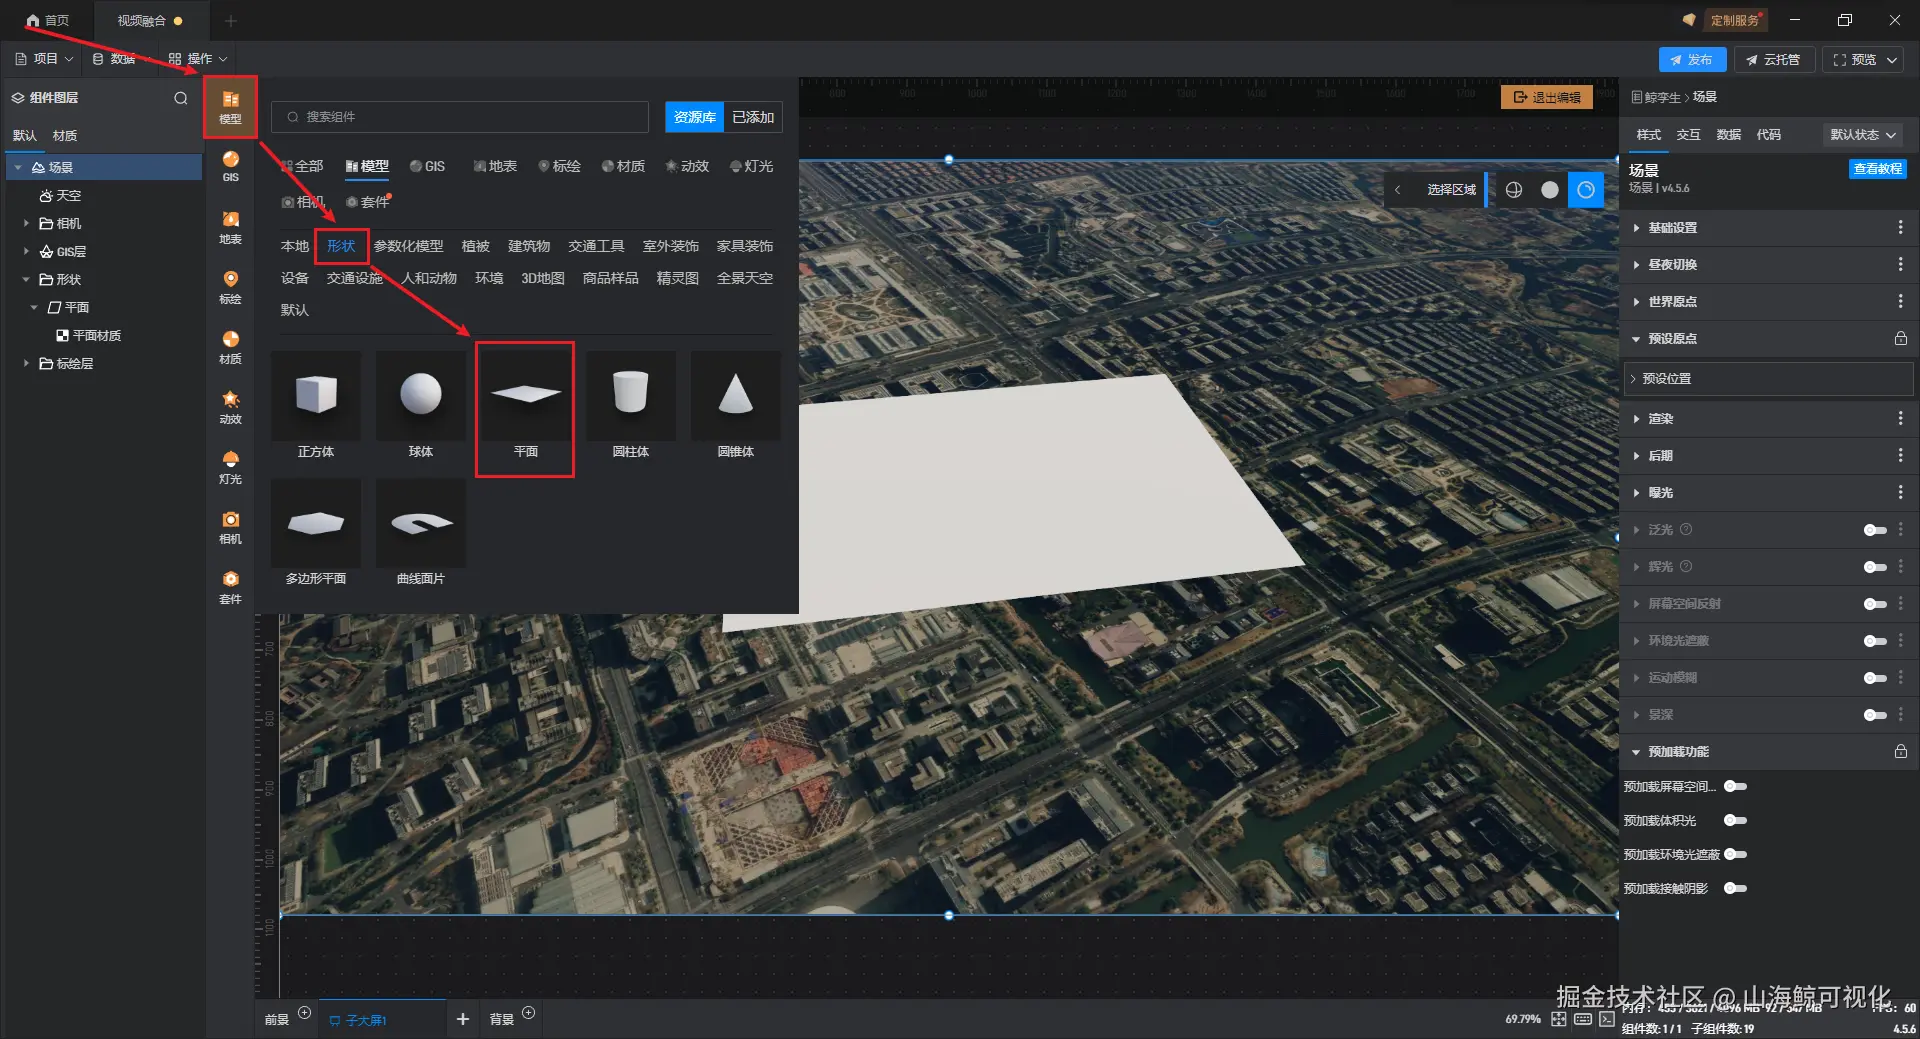Screen dimensions: 1920x1039
Task: Search layers with magnifier icon in 组件图层
Action: click(181, 98)
